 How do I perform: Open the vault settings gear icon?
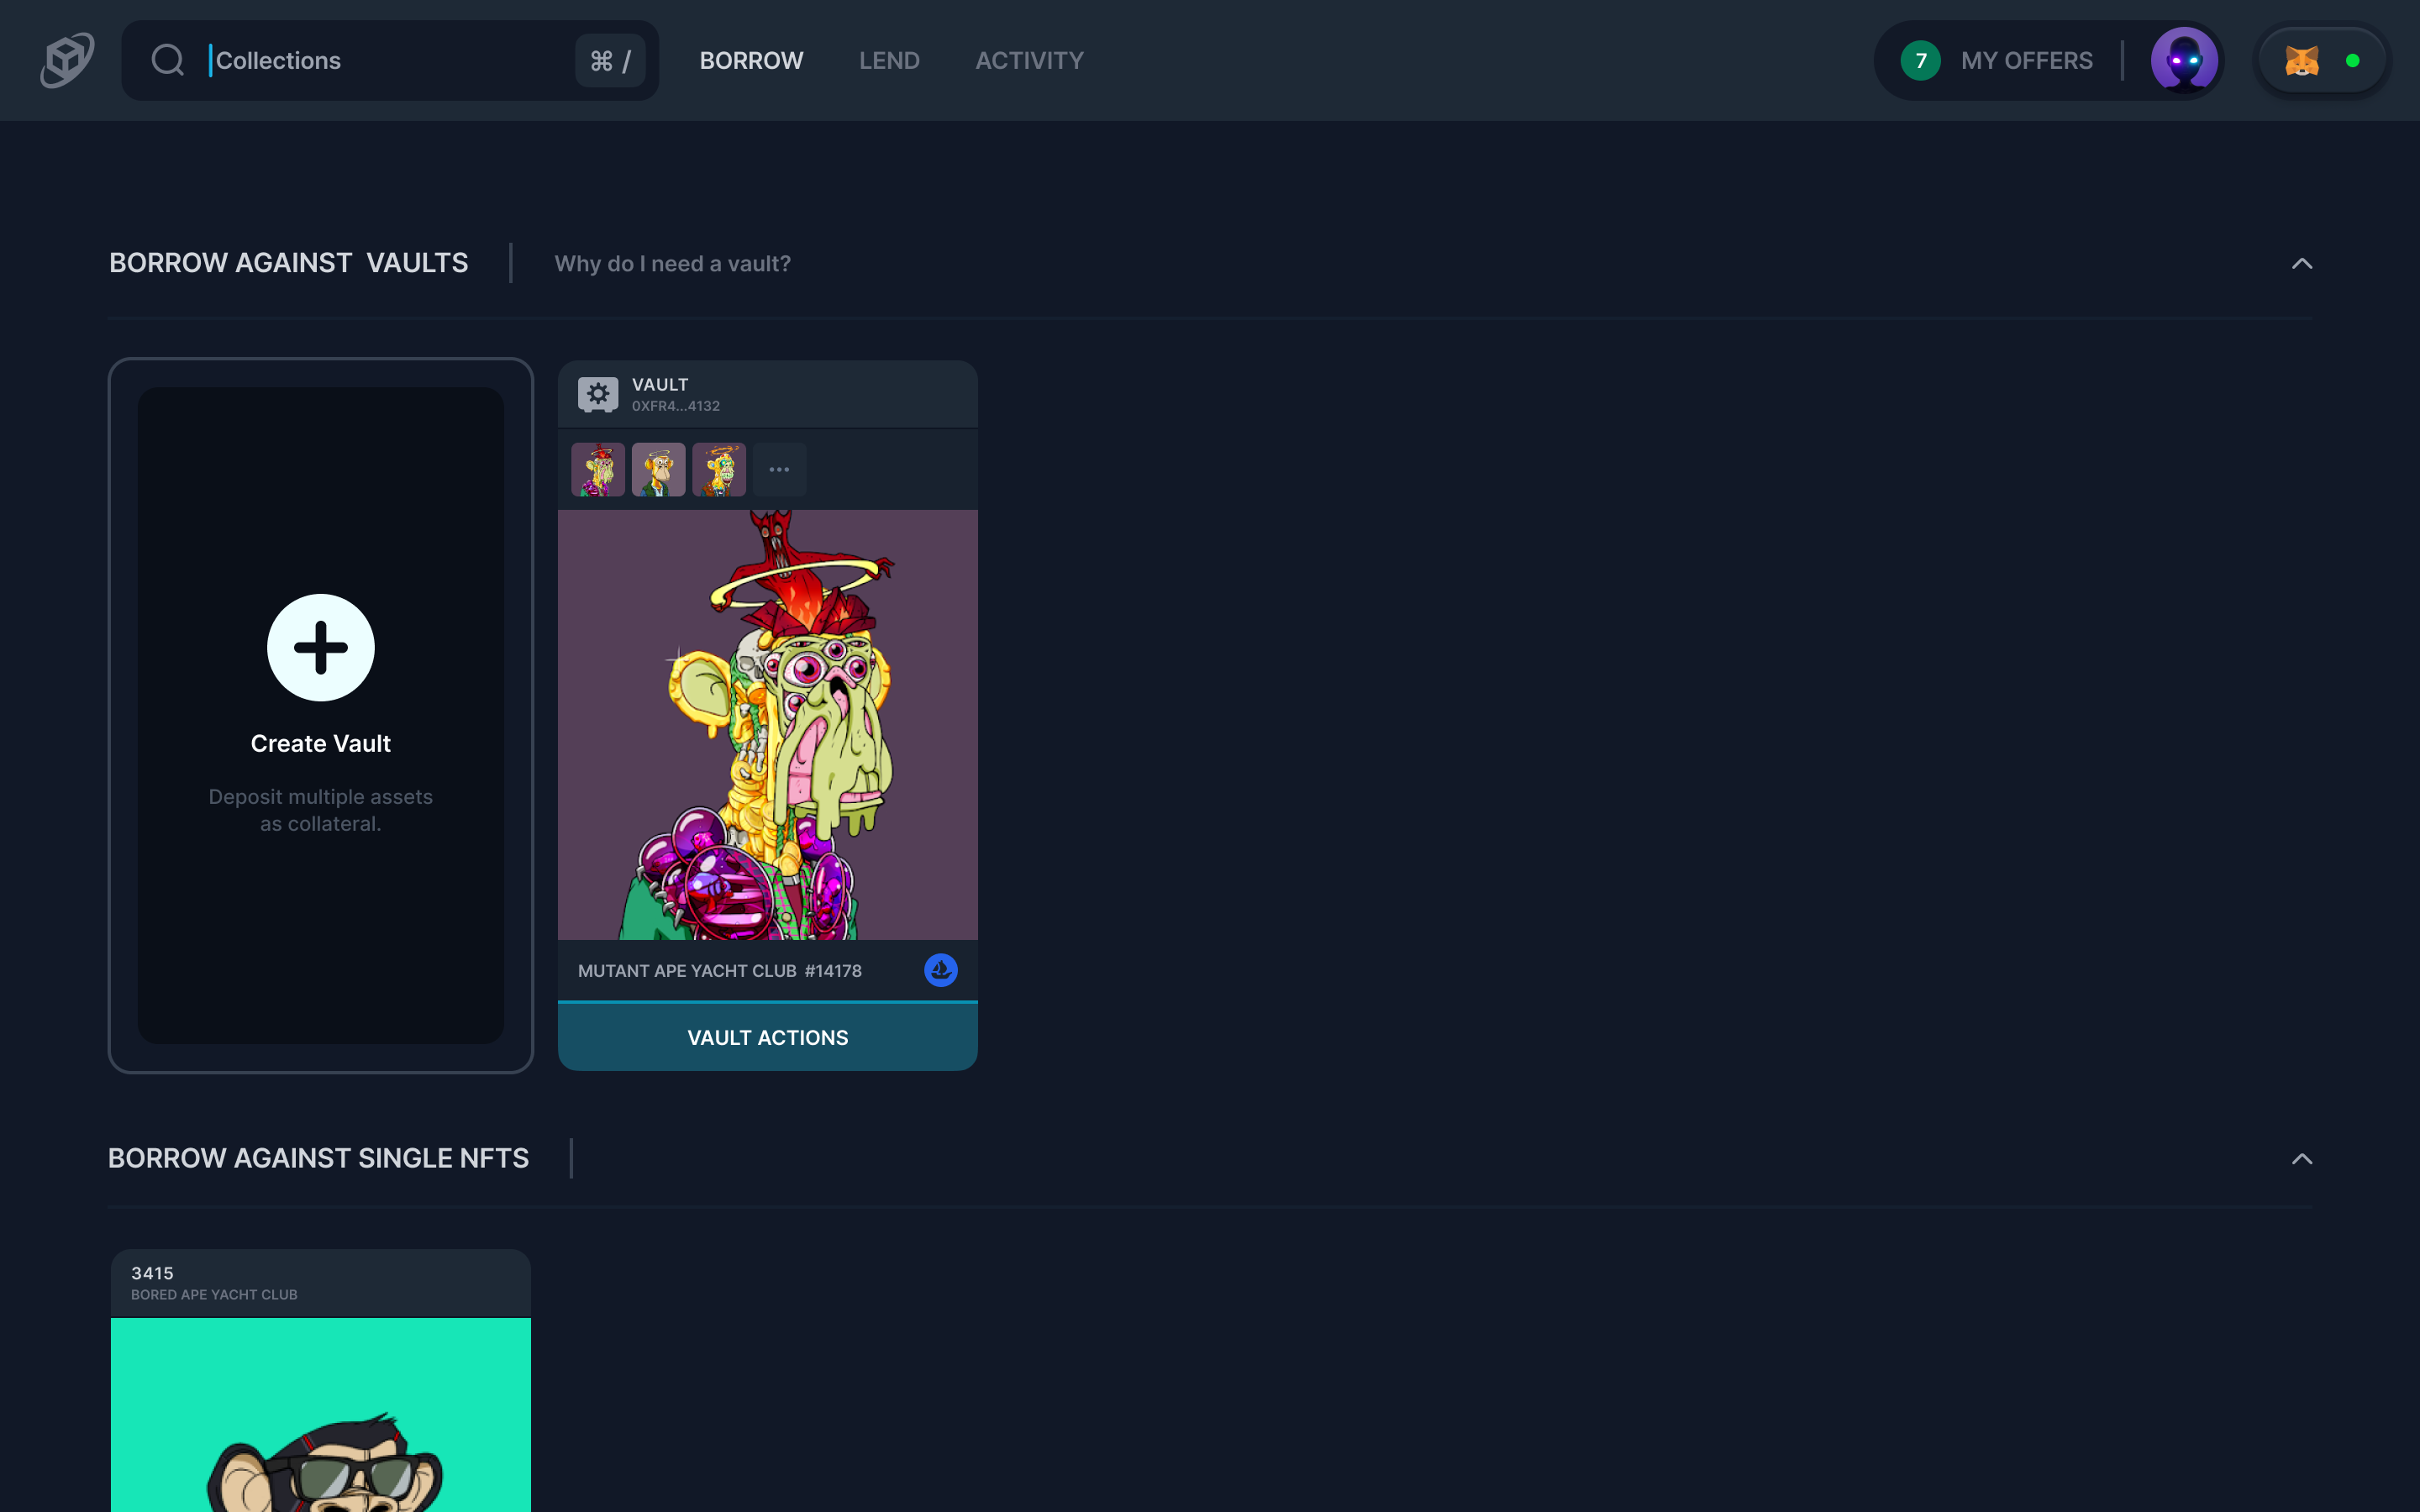click(598, 394)
